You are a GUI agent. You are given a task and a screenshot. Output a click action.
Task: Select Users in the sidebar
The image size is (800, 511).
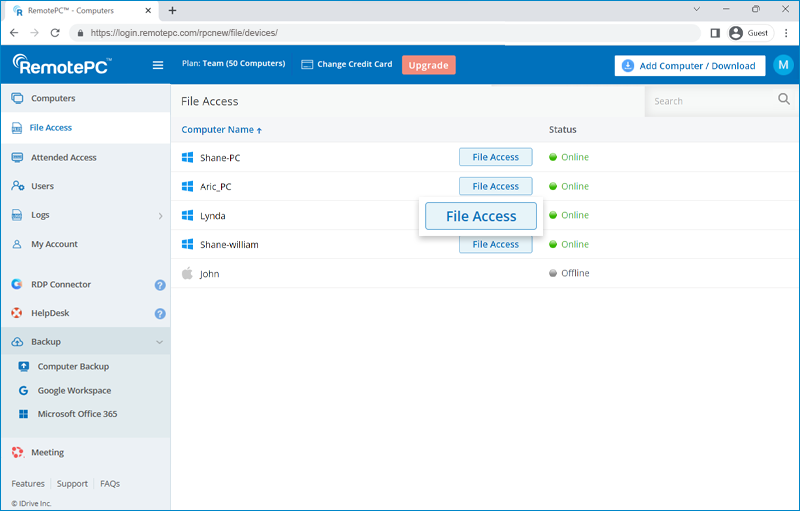(x=42, y=186)
